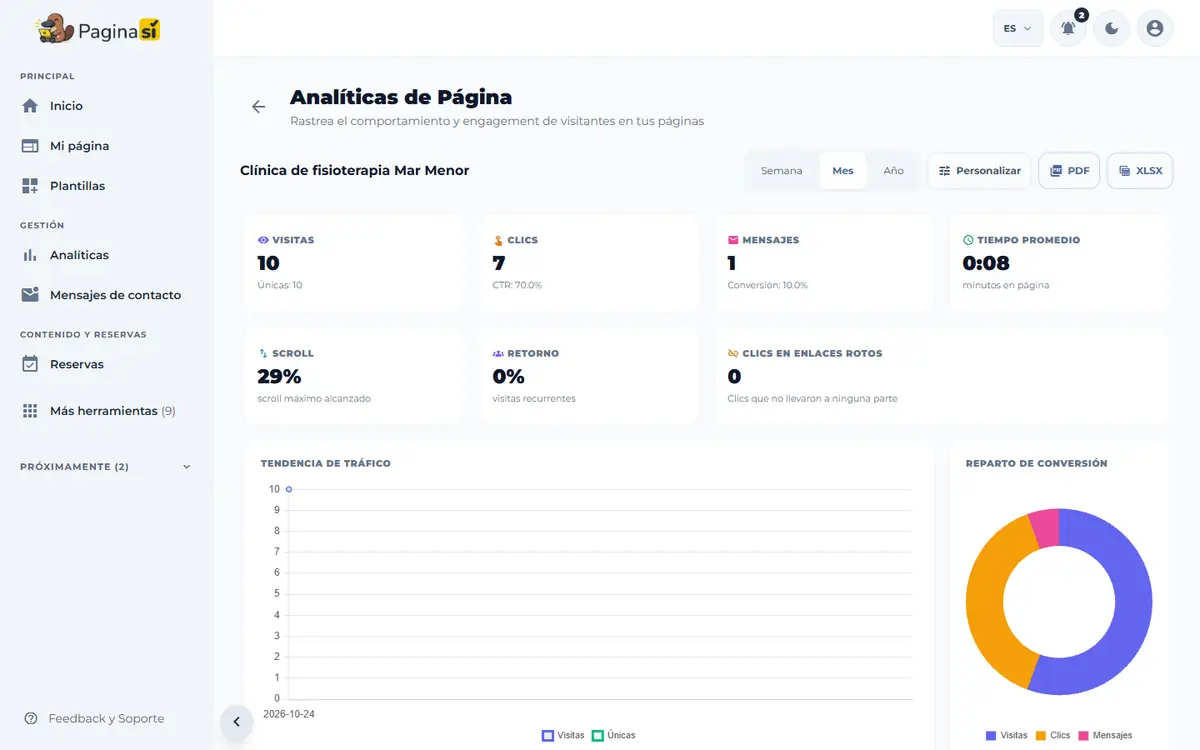Click the Tendencia de Tráfico heading
The width and height of the screenshot is (1200, 750).
tap(326, 464)
